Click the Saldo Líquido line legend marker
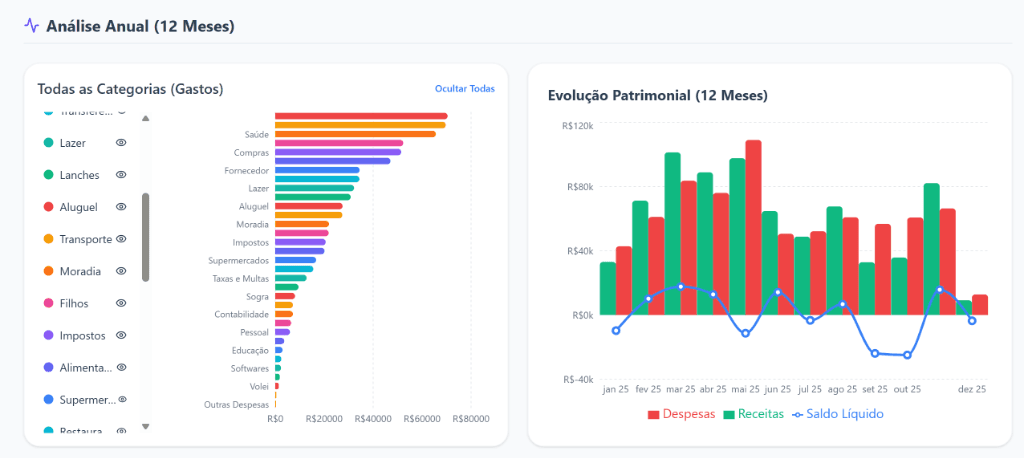 click(x=798, y=414)
